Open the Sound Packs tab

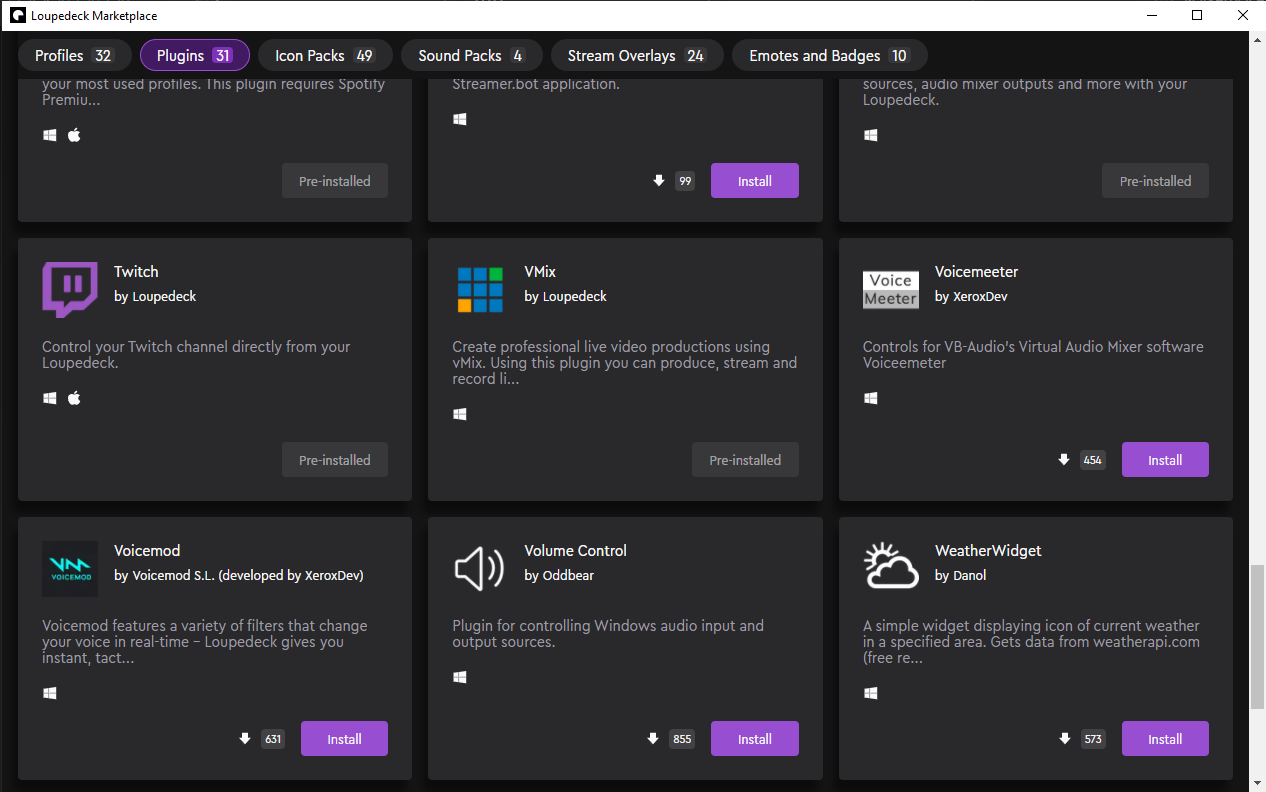click(472, 56)
